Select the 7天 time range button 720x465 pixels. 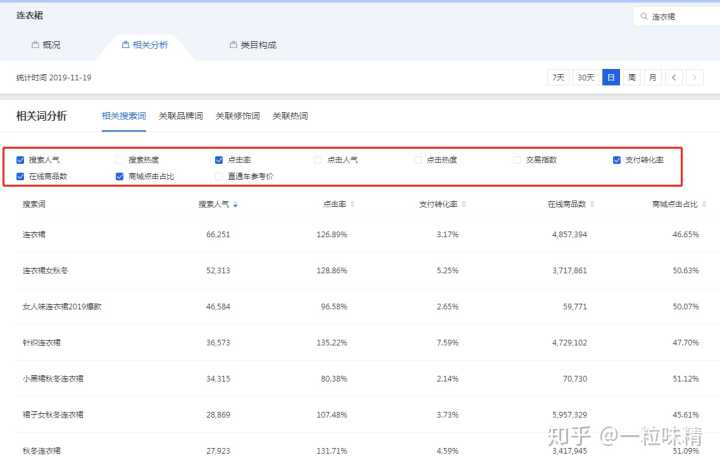tap(558, 77)
